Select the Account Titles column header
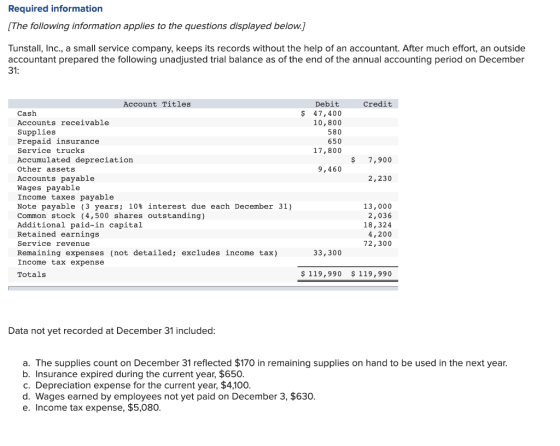The height and width of the screenshot is (446, 560). (157, 104)
